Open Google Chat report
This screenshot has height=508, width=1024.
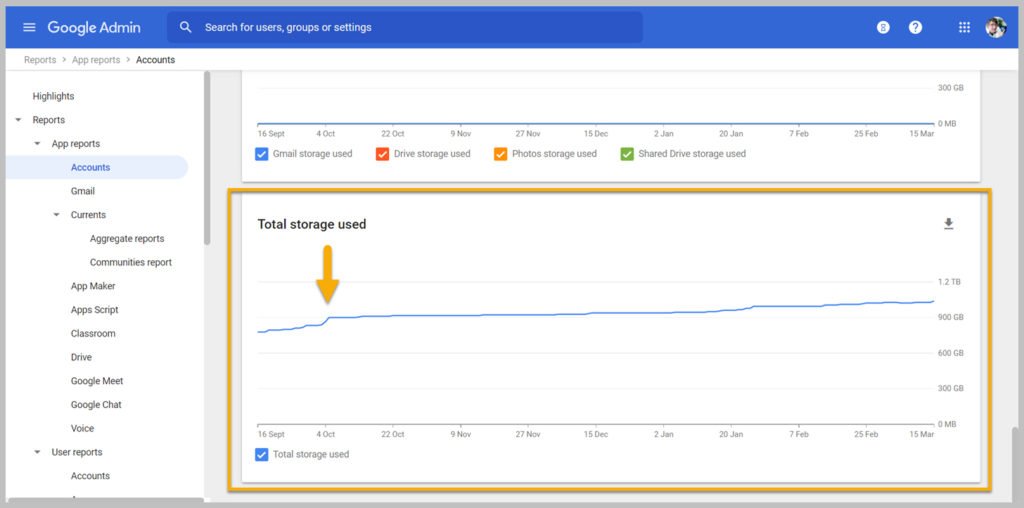(x=96, y=405)
